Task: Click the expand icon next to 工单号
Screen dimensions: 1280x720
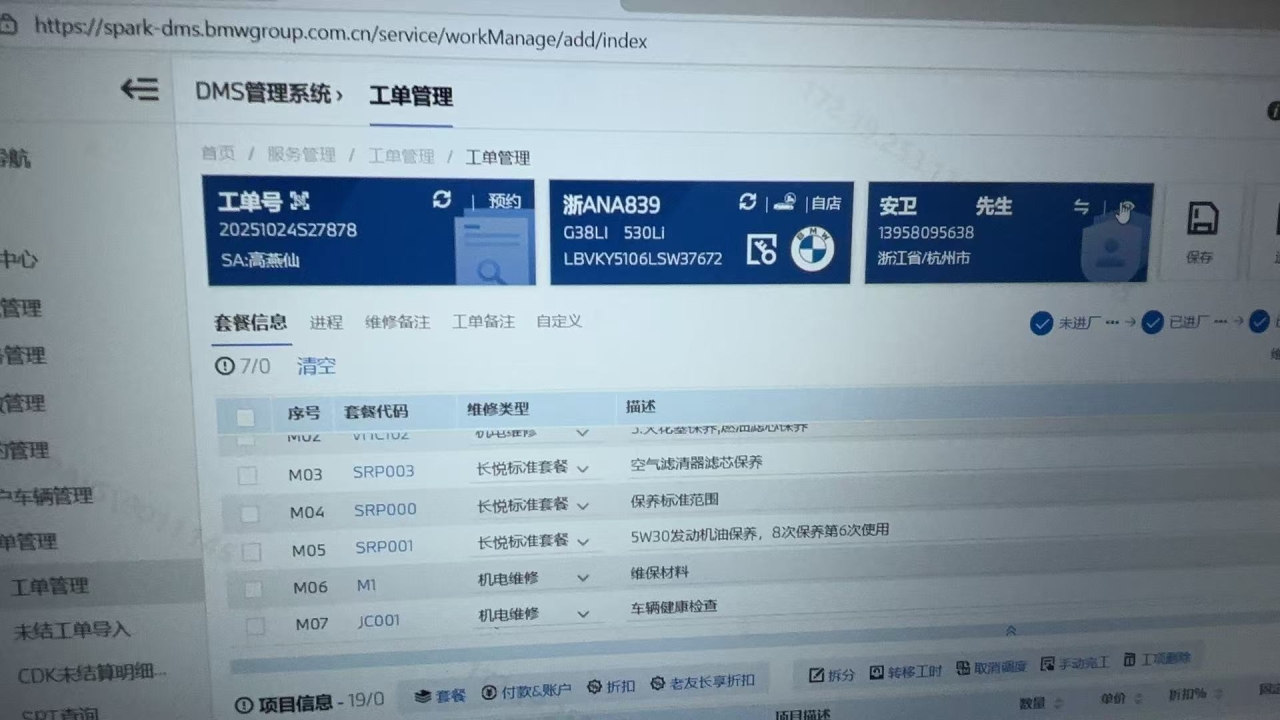Action: point(299,201)
